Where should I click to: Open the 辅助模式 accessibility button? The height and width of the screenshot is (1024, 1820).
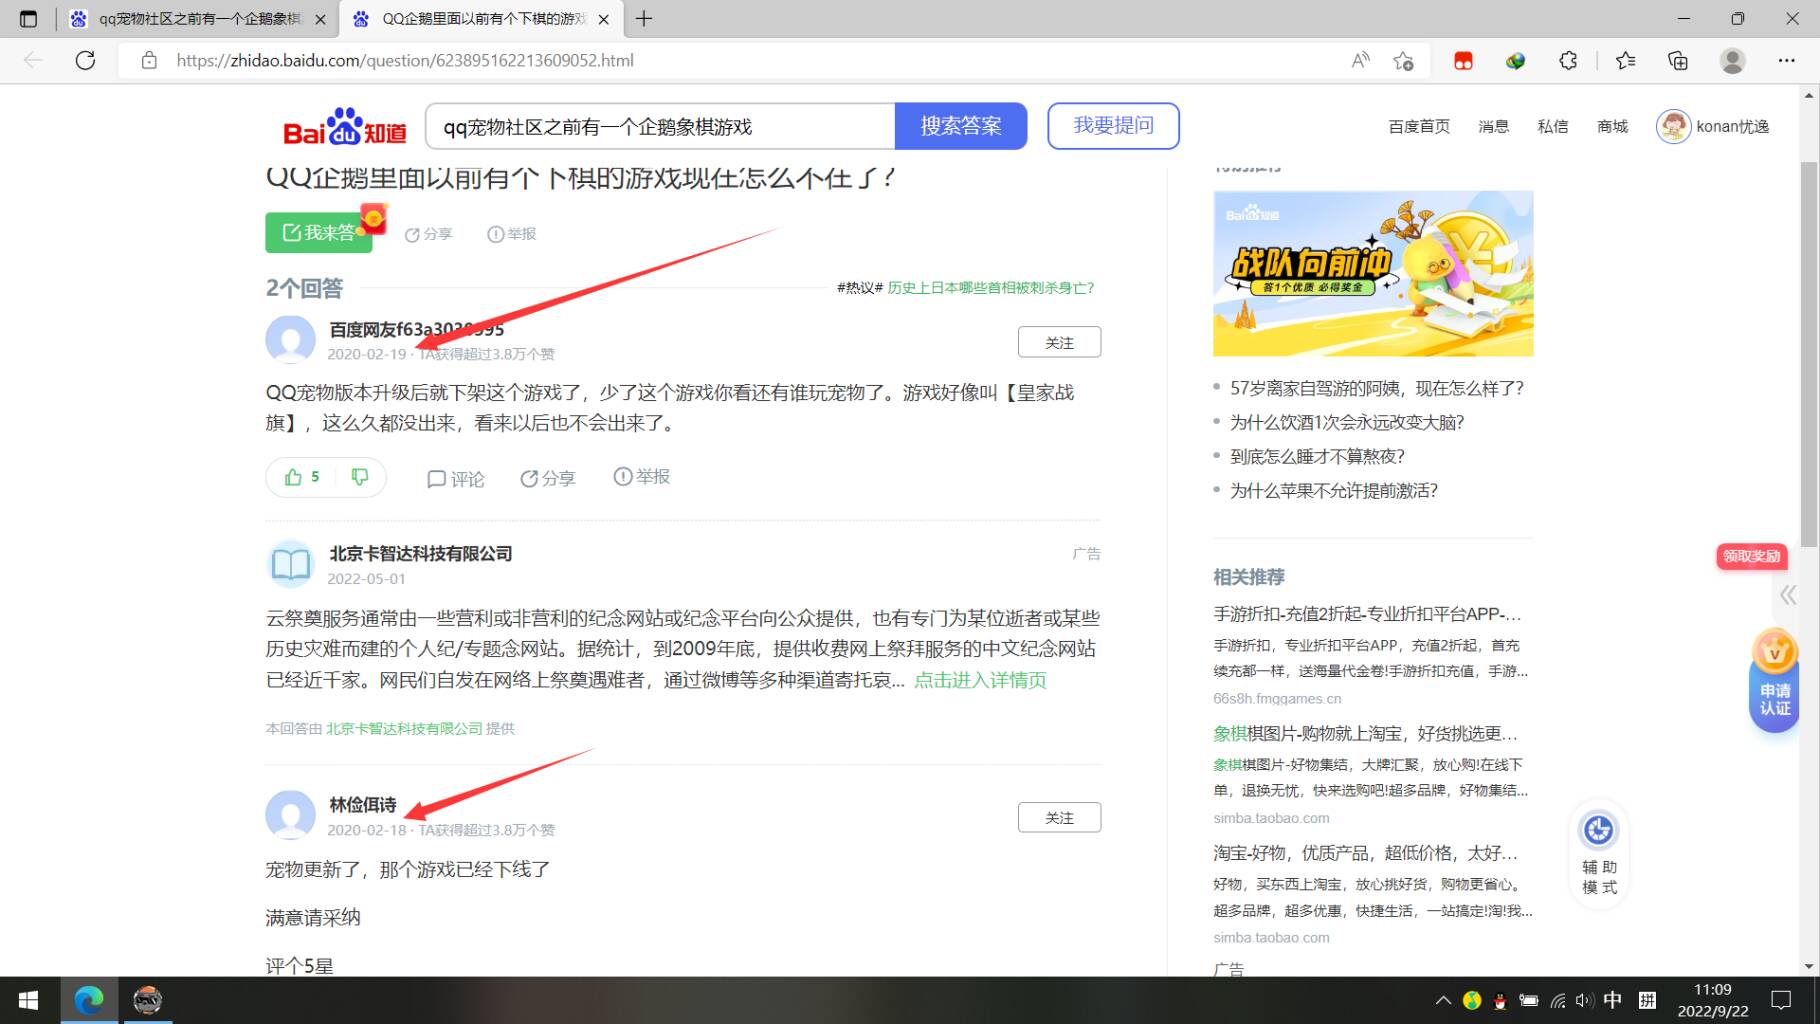tap(1598, 855)
